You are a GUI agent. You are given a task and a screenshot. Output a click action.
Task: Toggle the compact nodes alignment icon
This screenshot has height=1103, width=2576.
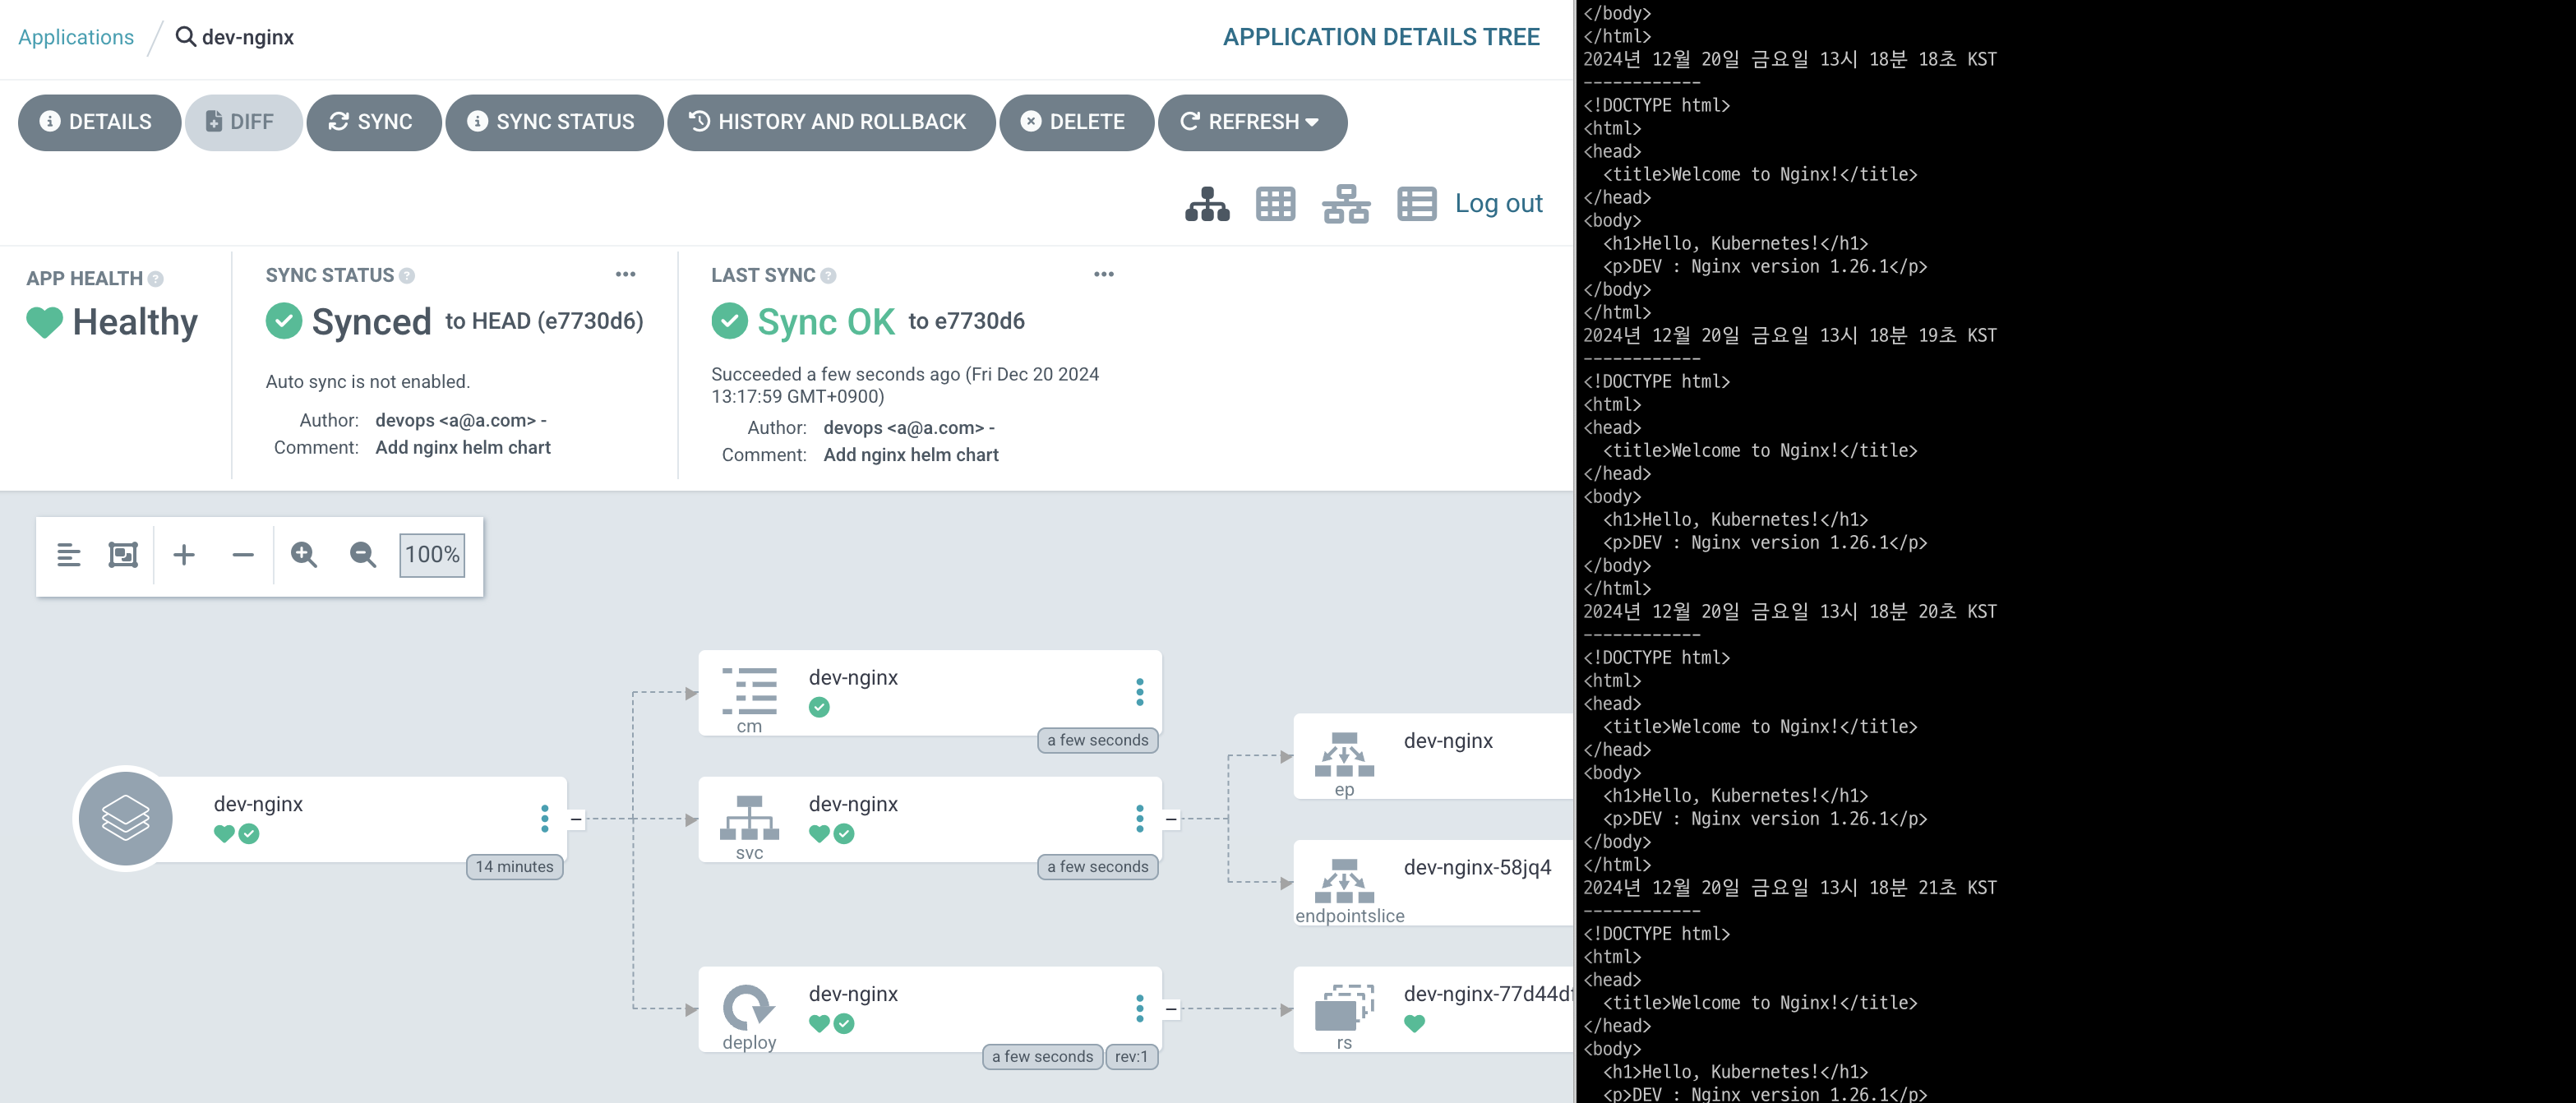68,555
